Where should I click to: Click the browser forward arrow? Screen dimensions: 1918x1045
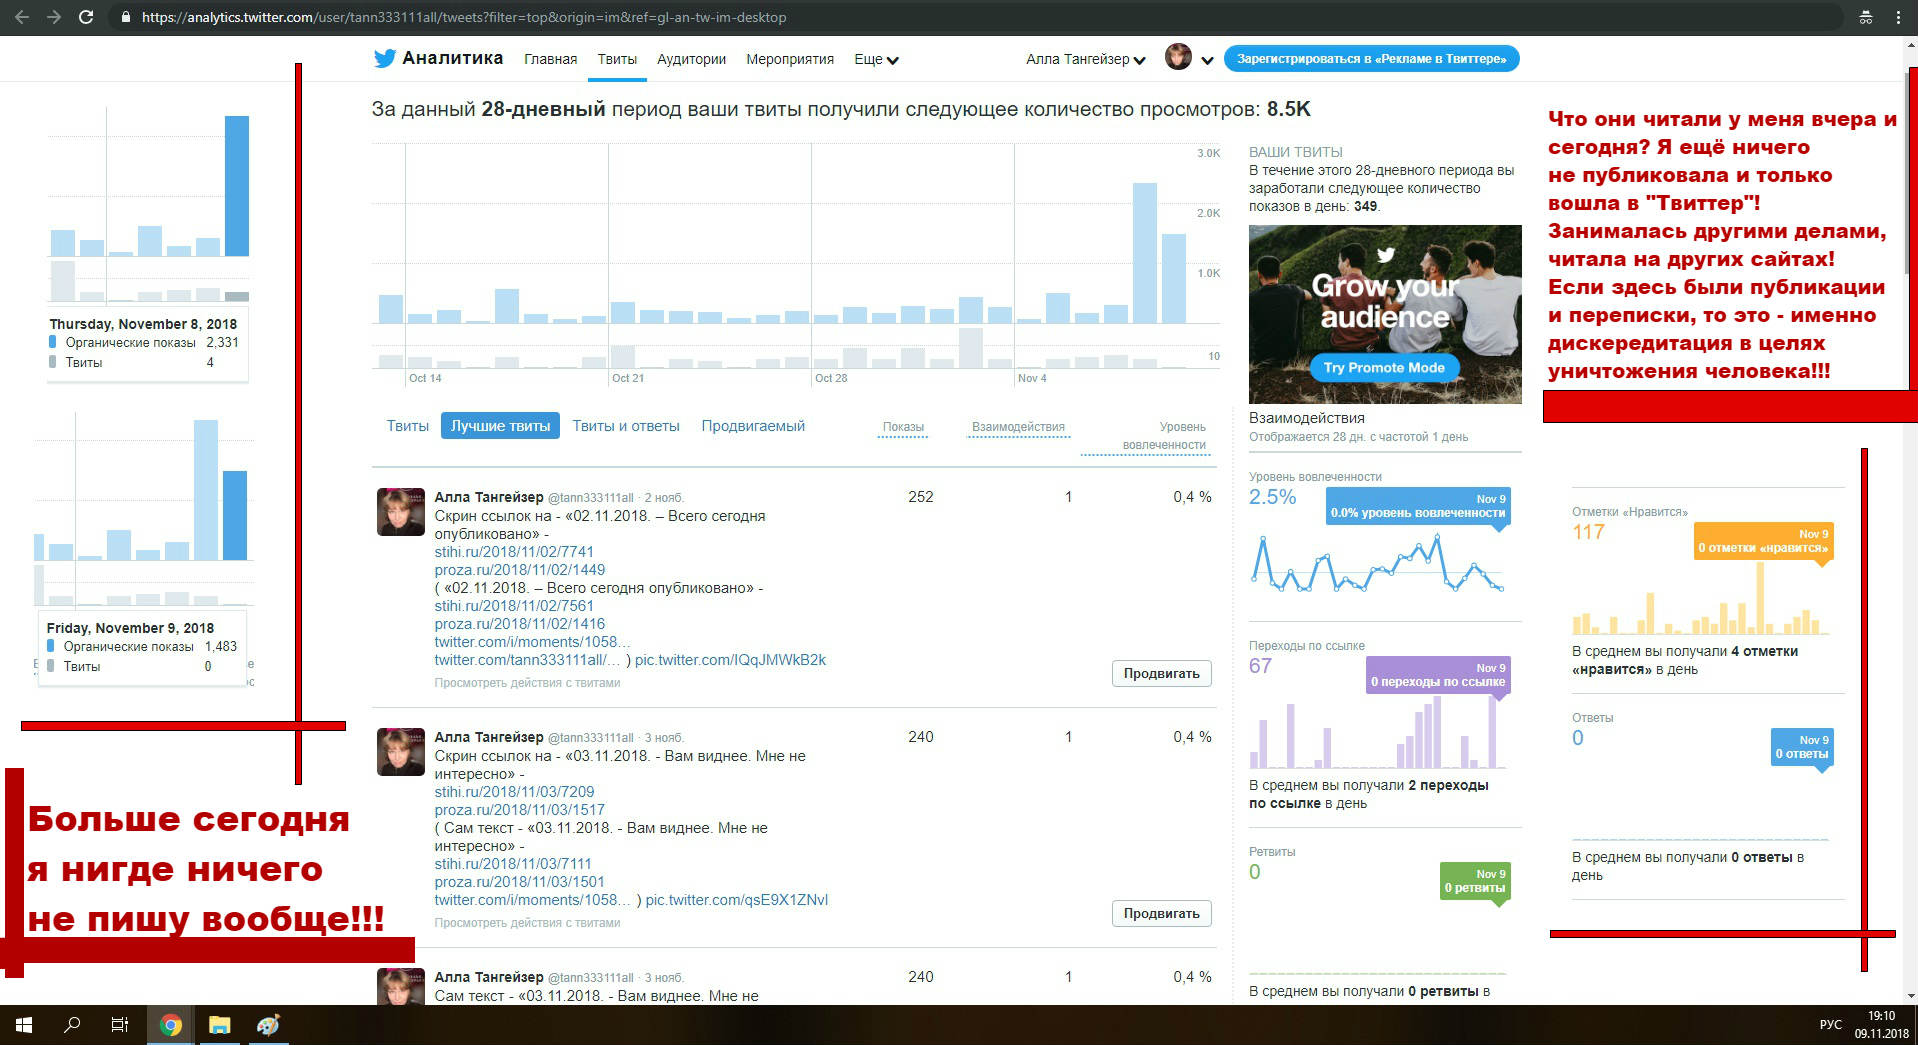tap(54, 17)
